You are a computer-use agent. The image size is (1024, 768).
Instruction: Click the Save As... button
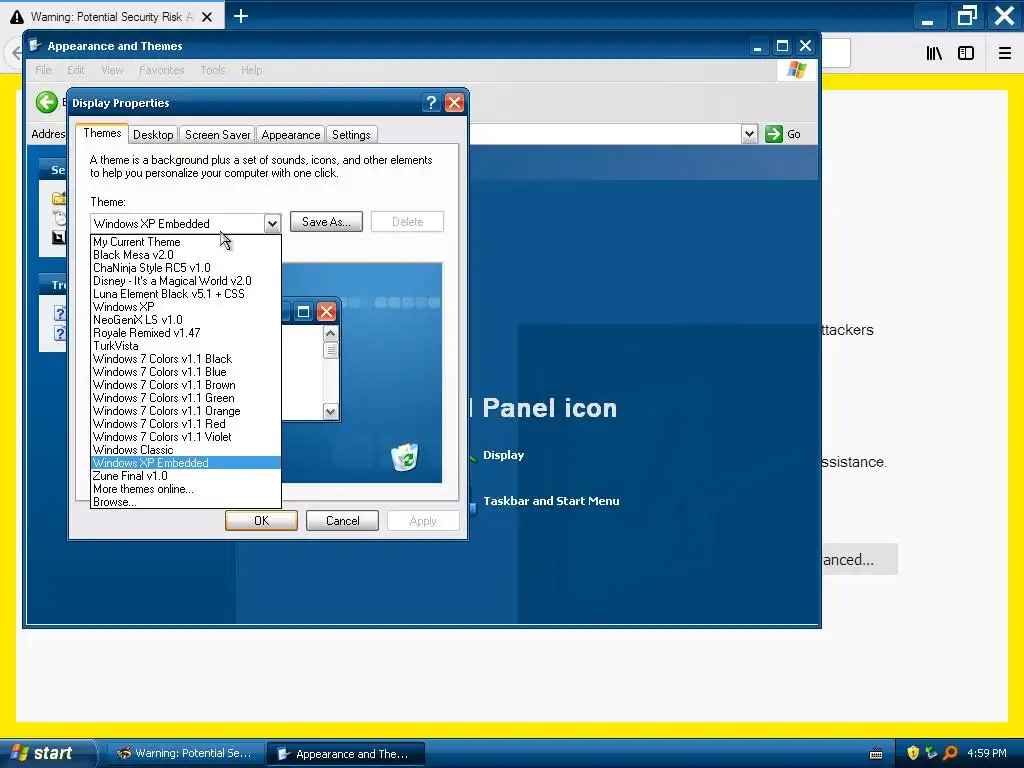click(x=326, y=222)
